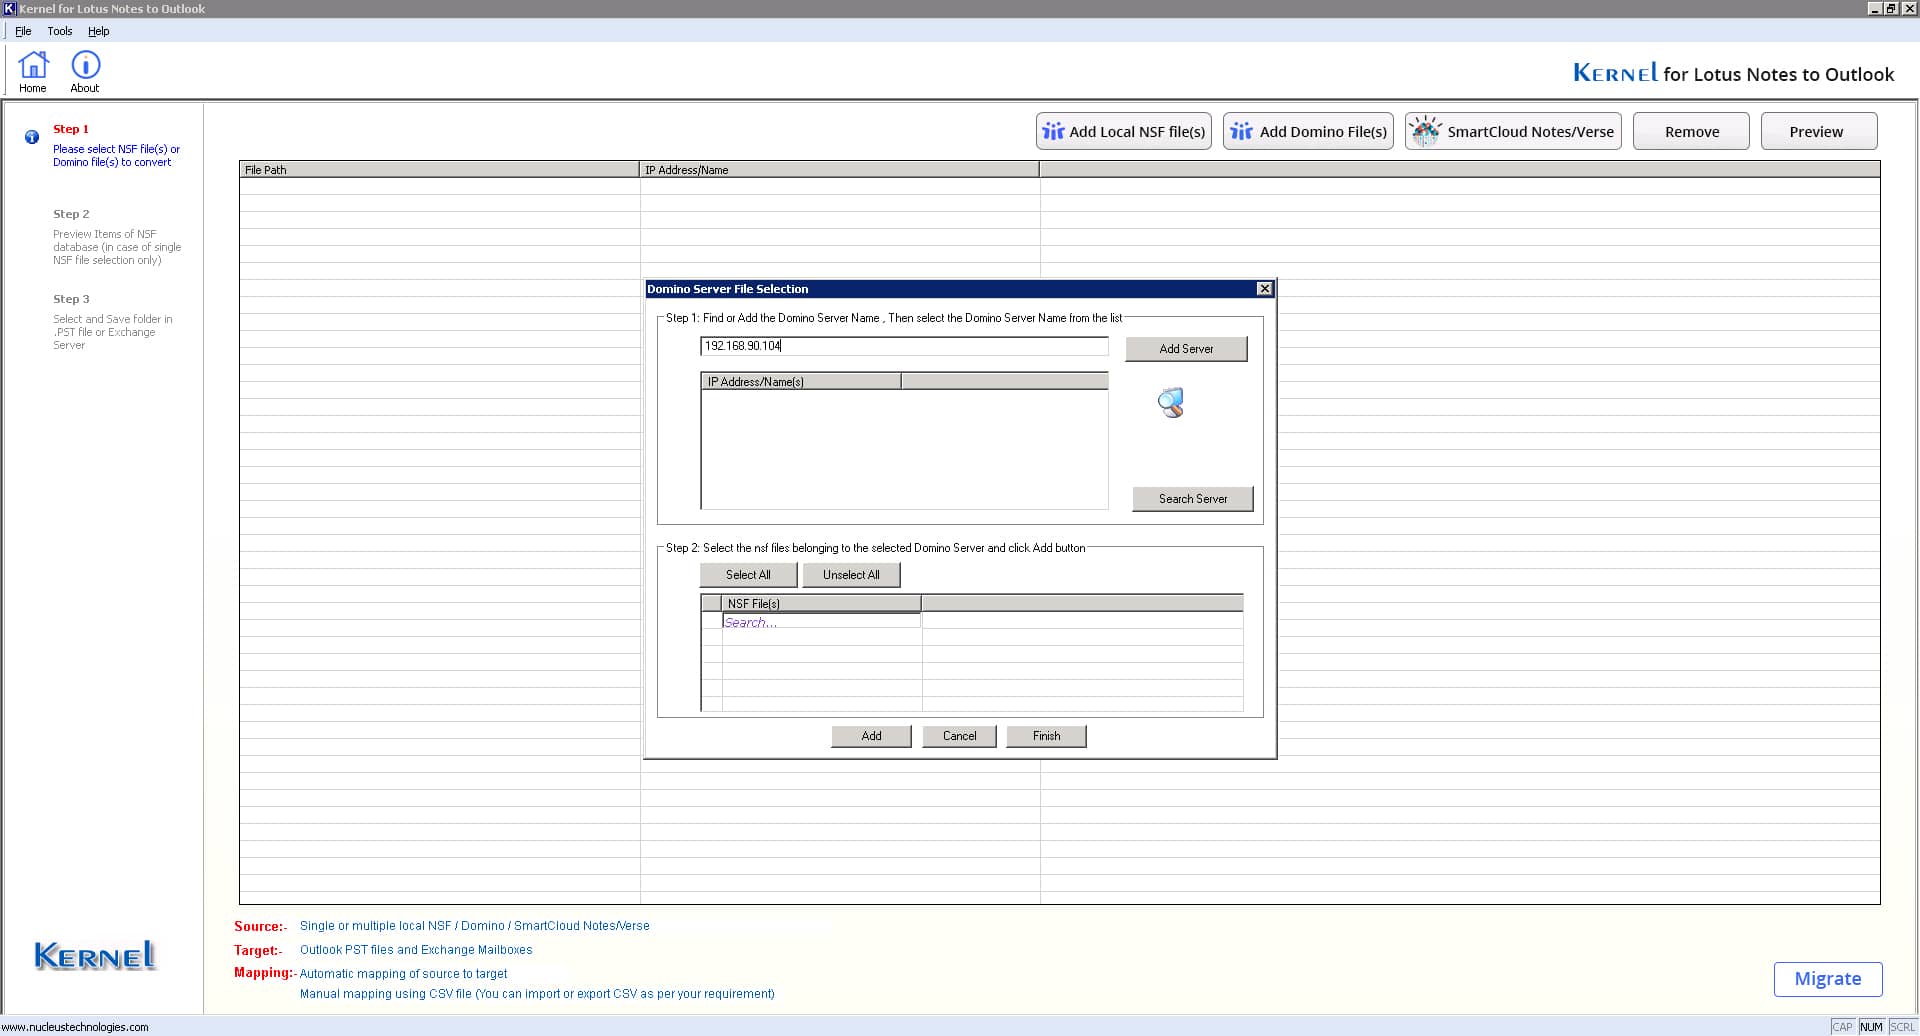Click the Step 1 info icon
The image size is (1920, 1036).
coord(32,137)
